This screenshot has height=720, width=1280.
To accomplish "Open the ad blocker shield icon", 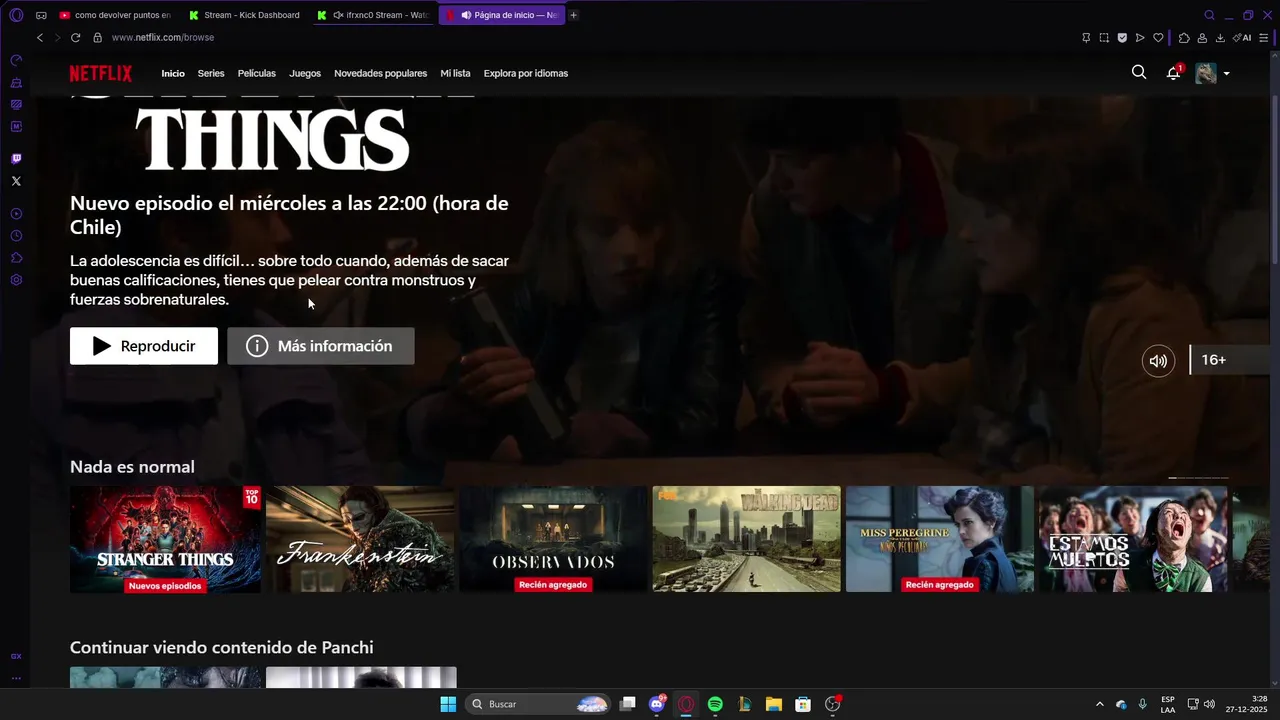I will 1122,37.
